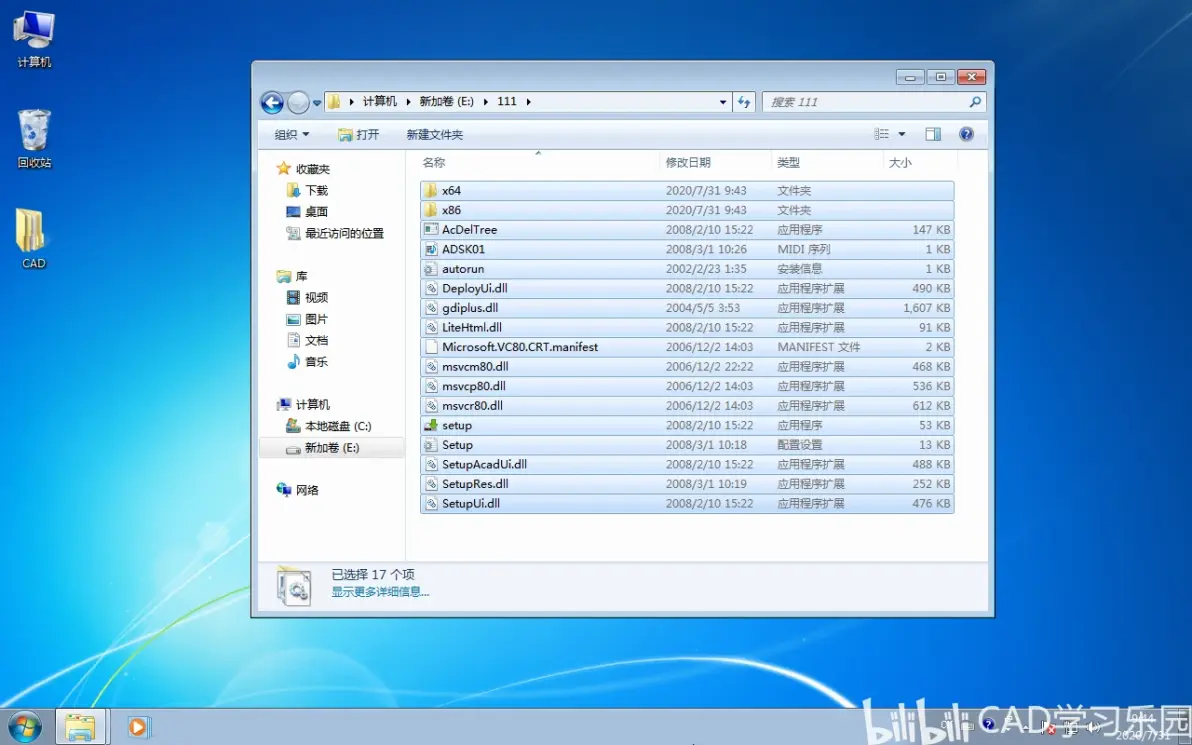Screen dimensions: 1192x745
Task: Expand arrow after 111 in address bar
Action: [528, 101]
